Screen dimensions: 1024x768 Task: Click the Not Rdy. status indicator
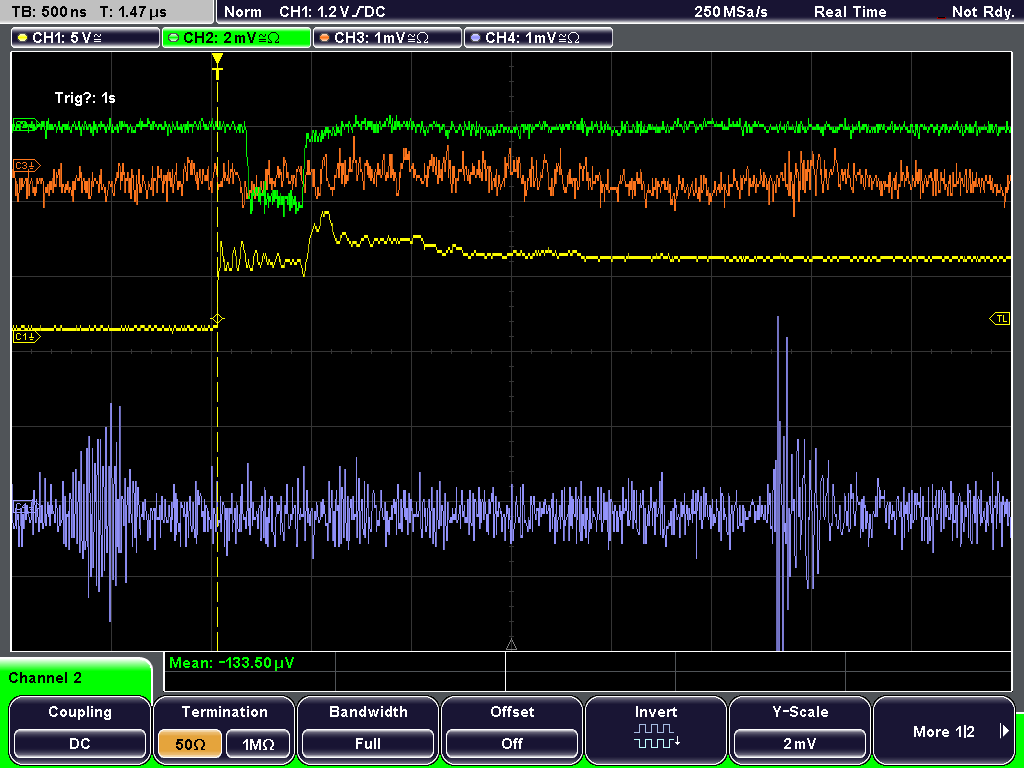tap(983, 12)
